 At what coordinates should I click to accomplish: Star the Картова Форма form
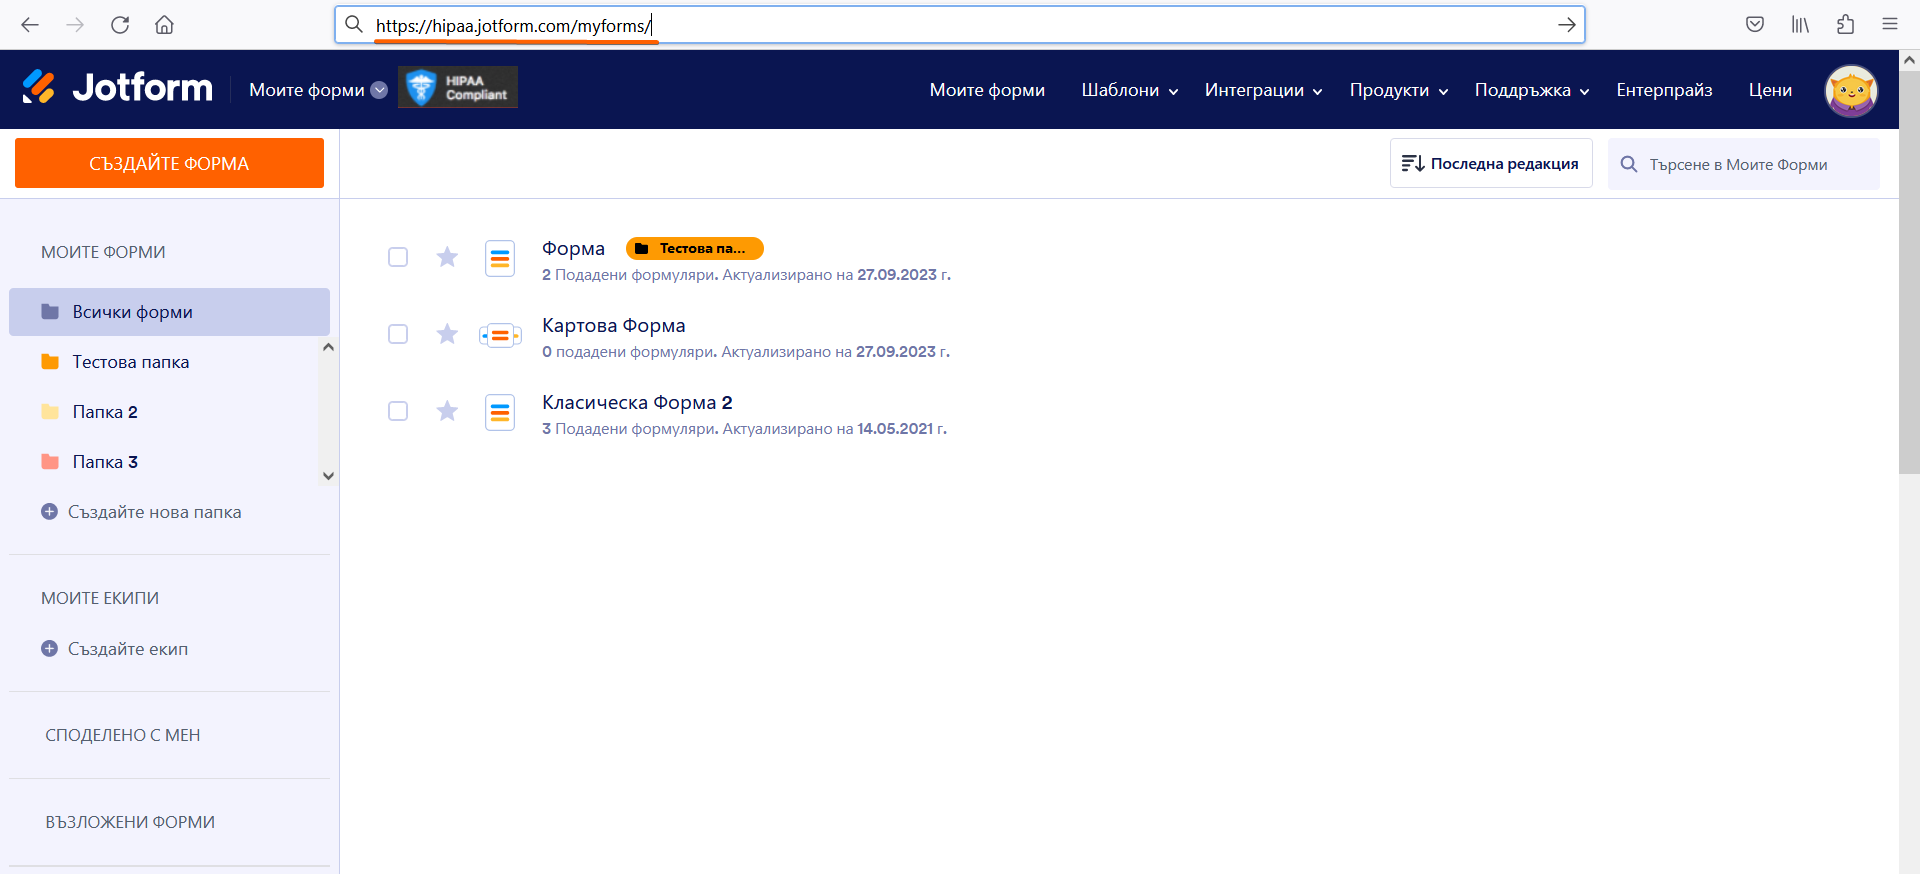447,334
